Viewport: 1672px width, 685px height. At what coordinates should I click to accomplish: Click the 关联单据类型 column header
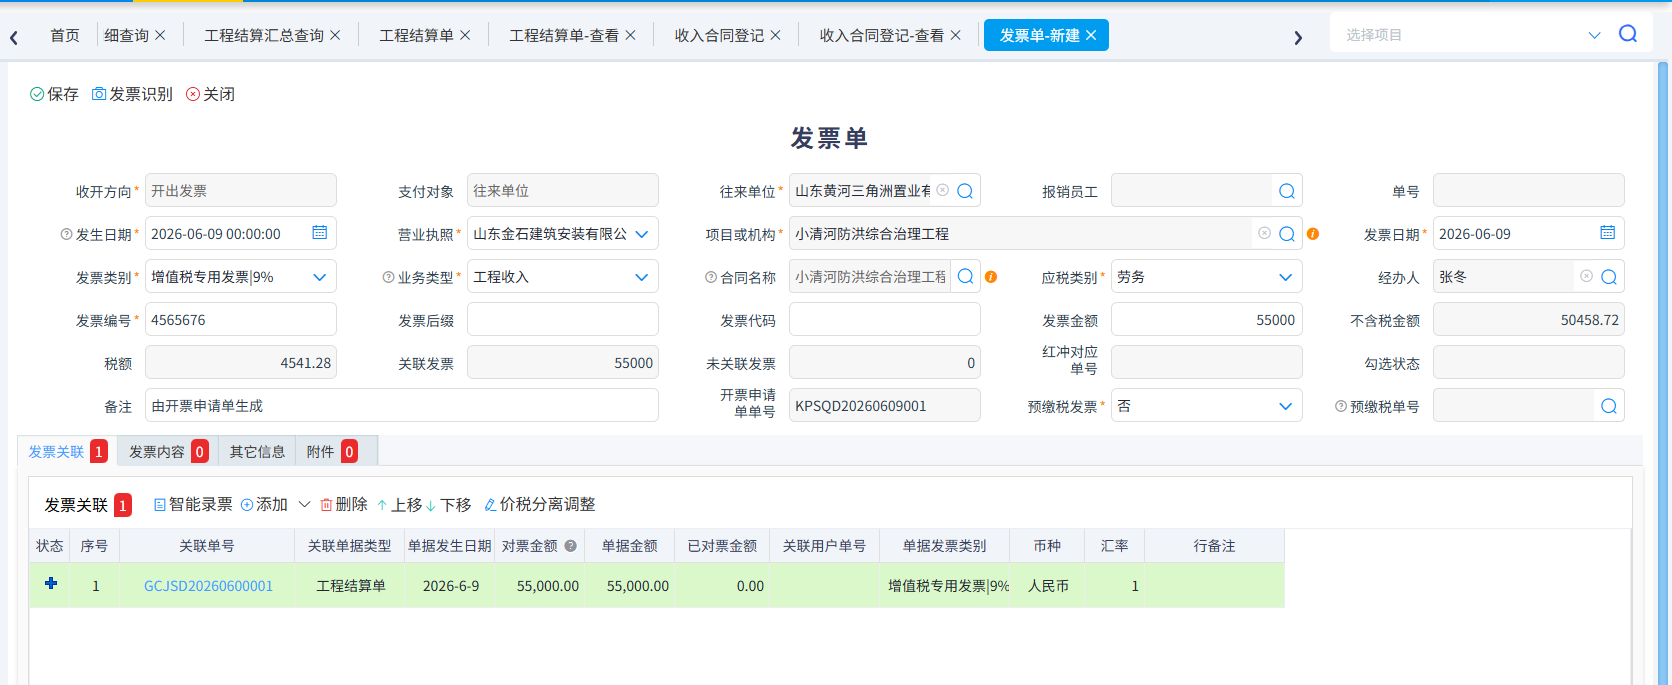(x=349, y=546)
